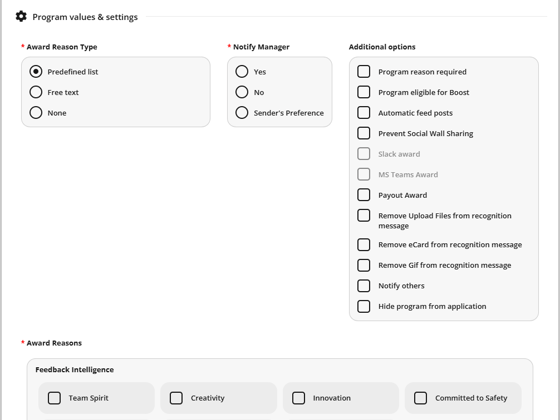Tick the Payout Award checkbox
Screen dimensions: 560x420
[364, 195]
